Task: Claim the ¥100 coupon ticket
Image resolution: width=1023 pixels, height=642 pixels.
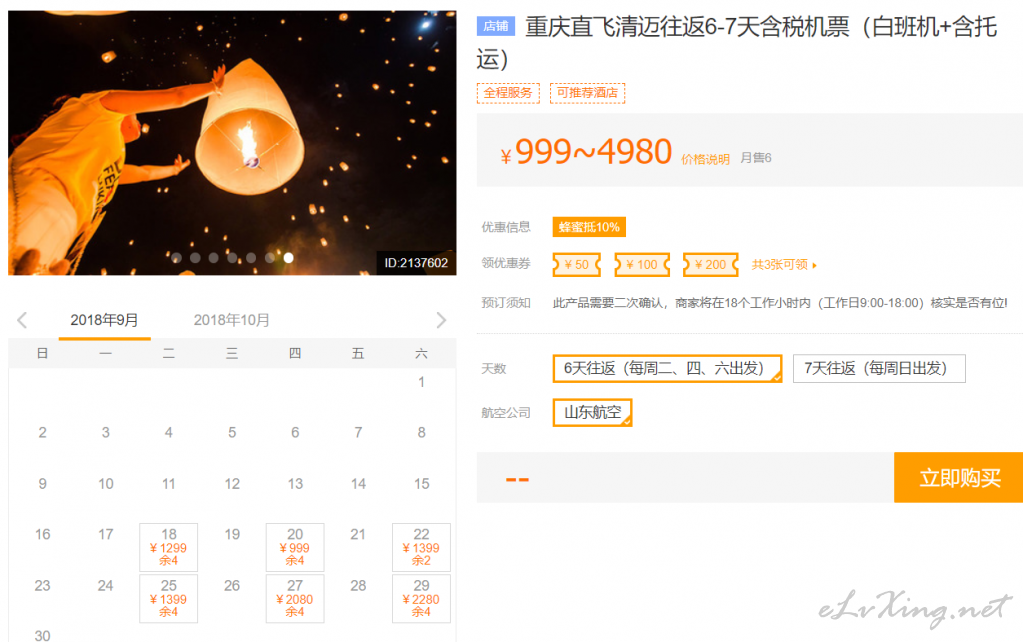Action: (x=641, y=265)
